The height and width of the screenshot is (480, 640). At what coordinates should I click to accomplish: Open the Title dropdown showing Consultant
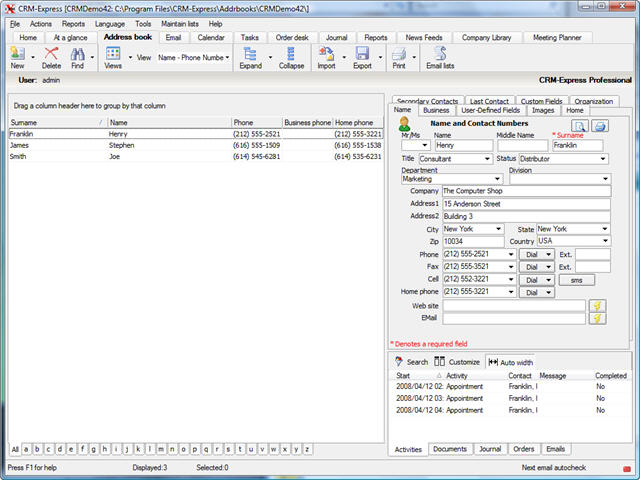click(x=486, y=159)
